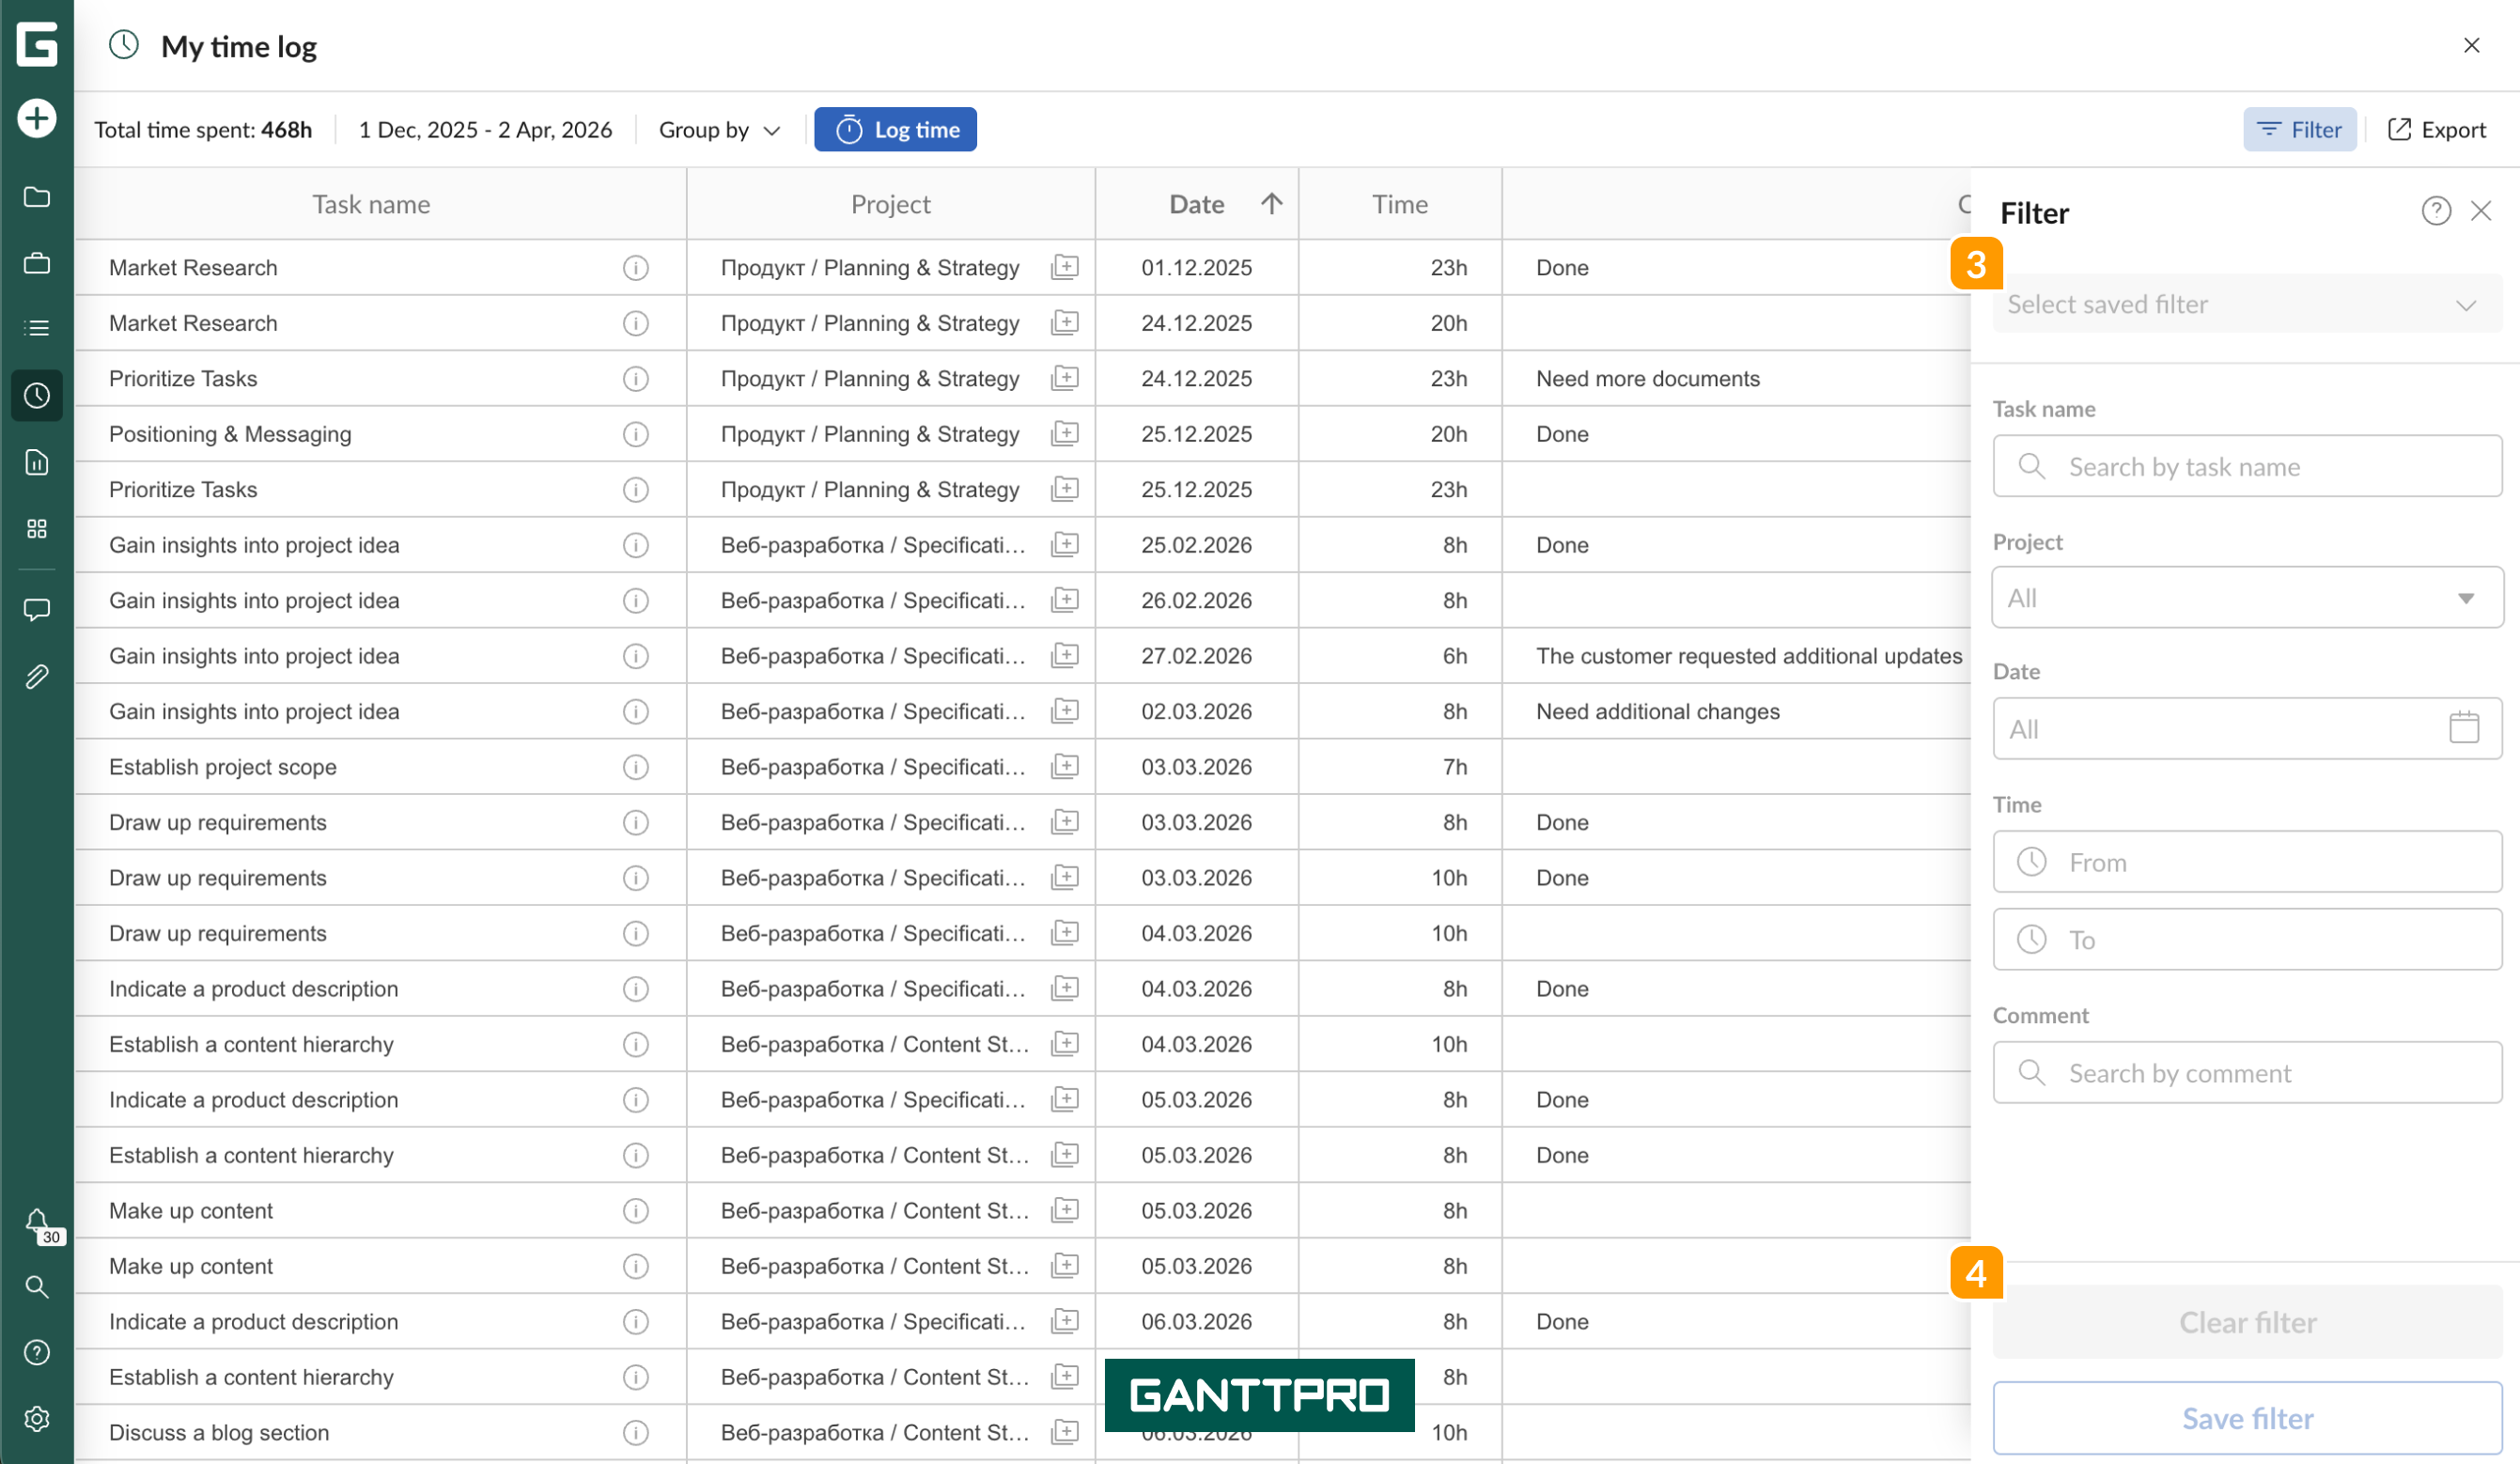Open the projects folder icon in sidebar
The image size is (2520, 1464).
(x=37, y=197)
